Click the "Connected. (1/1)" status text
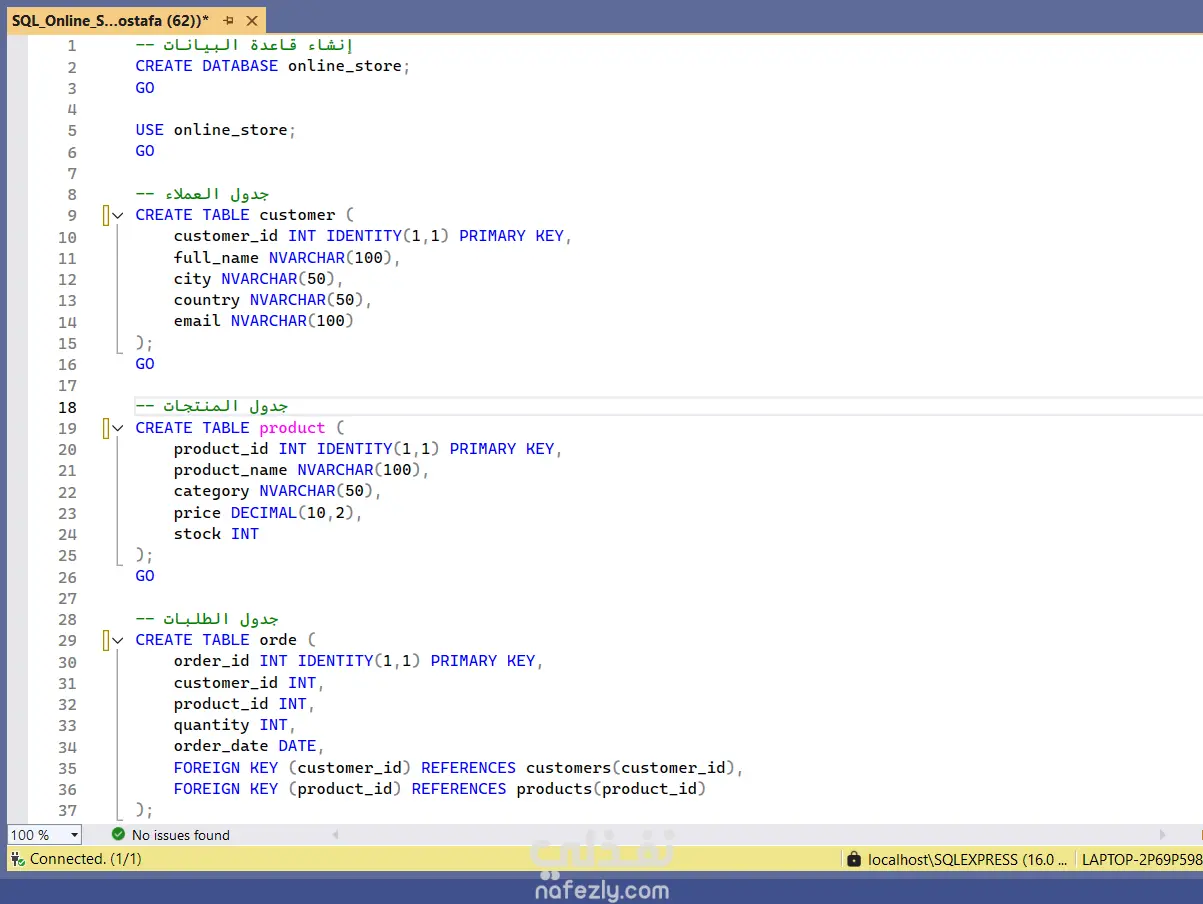Viewport: 1203px width, 904px height. 85,859
